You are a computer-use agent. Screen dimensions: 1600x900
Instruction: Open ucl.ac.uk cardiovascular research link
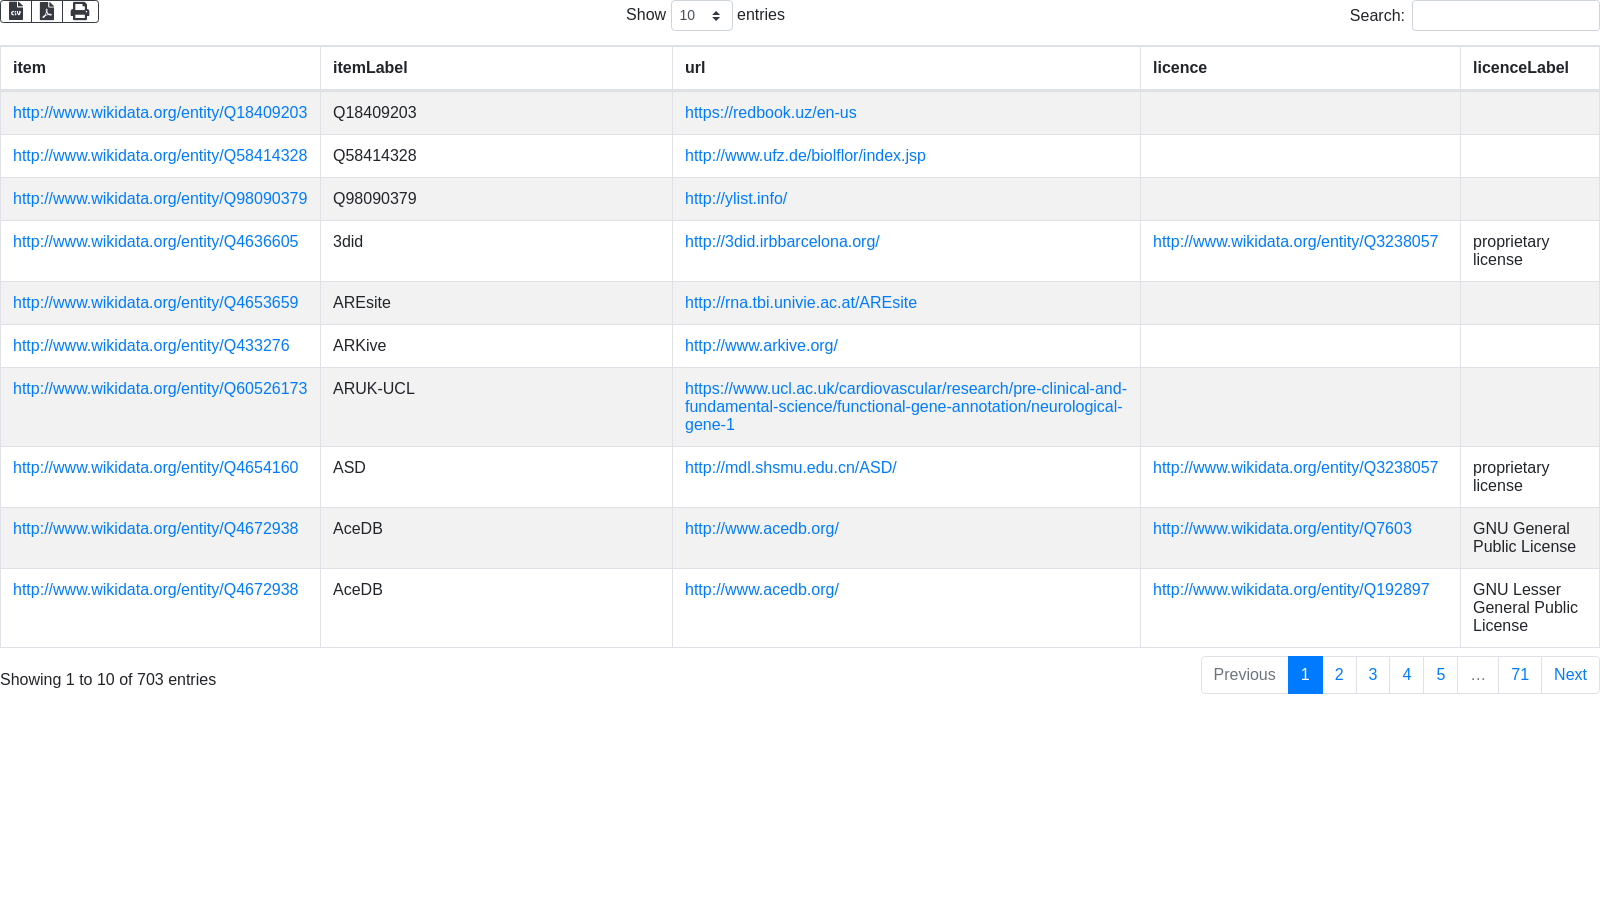click(x=905, y=407)
